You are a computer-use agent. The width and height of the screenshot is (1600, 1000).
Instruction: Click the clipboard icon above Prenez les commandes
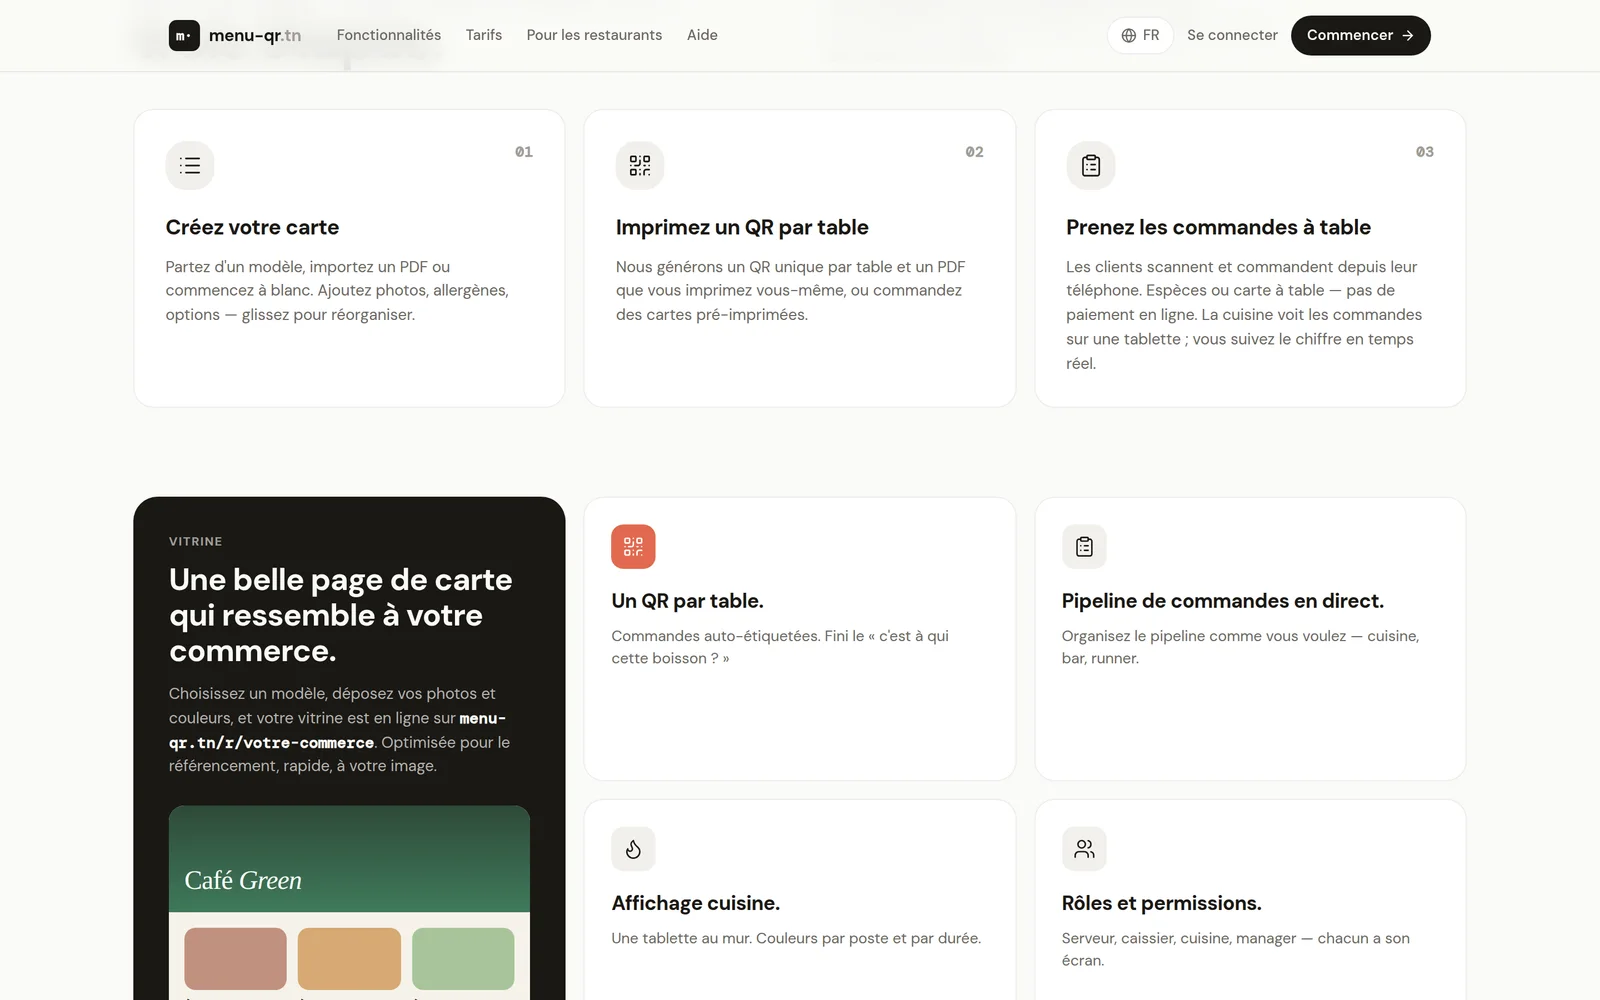click(x=1091, y=165)
